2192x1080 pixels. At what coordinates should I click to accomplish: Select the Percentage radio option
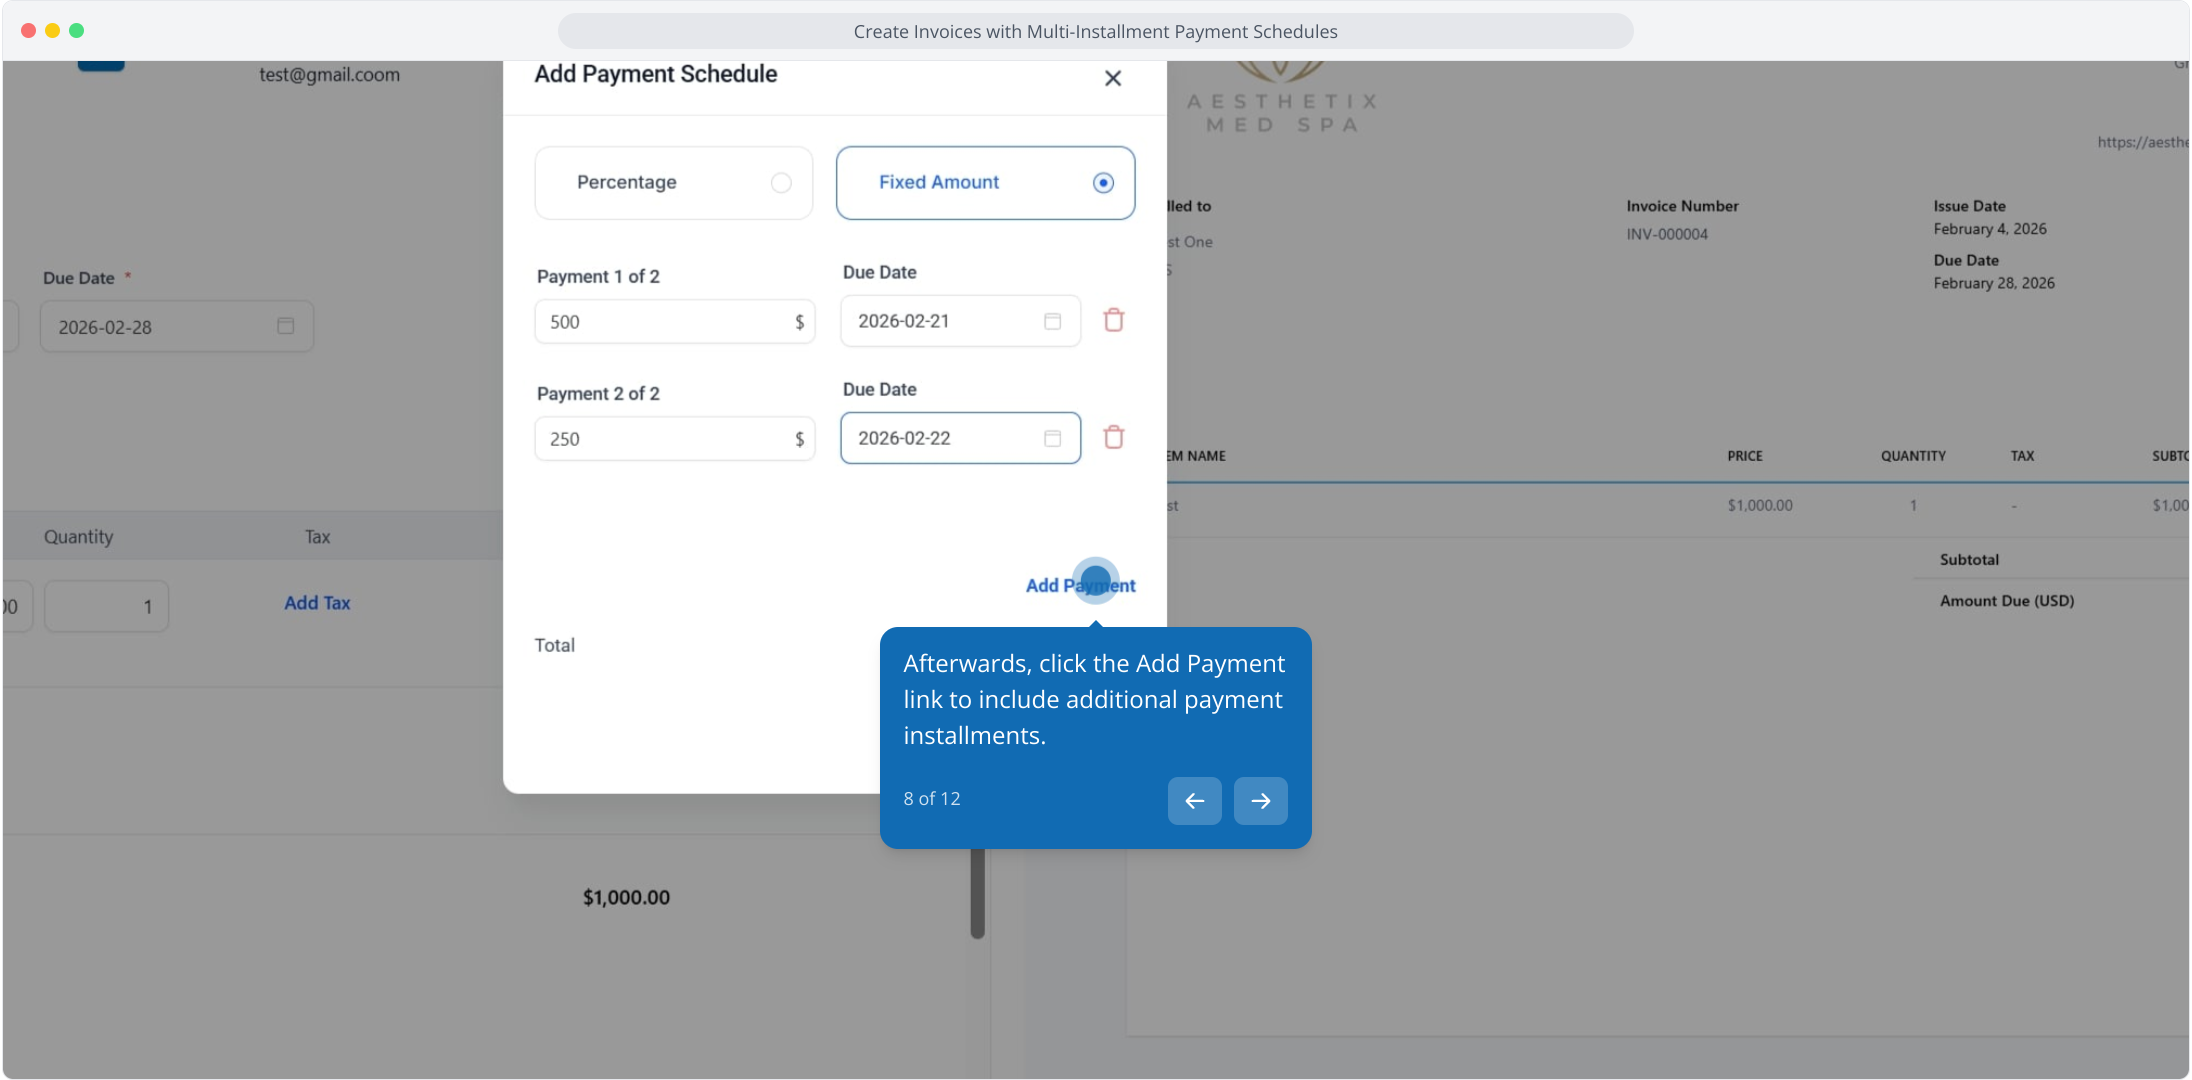(x=781, y=183)
